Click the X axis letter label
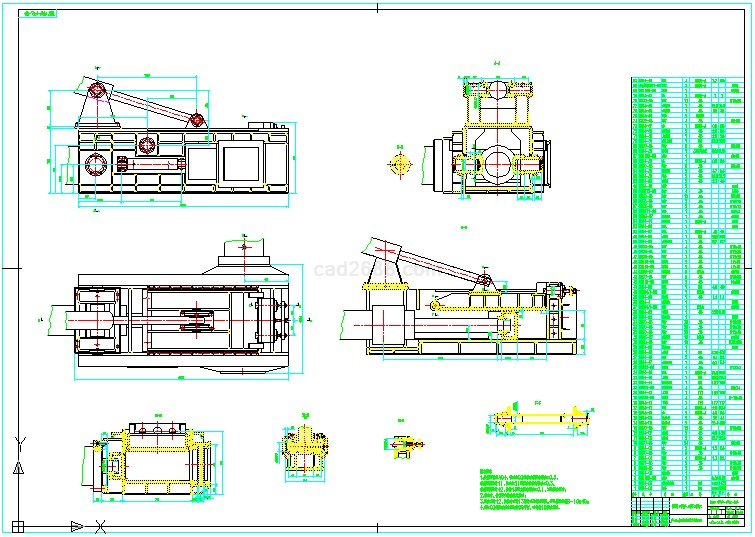The width and height of the screenshot is (755, 537). tap(99, 525)
